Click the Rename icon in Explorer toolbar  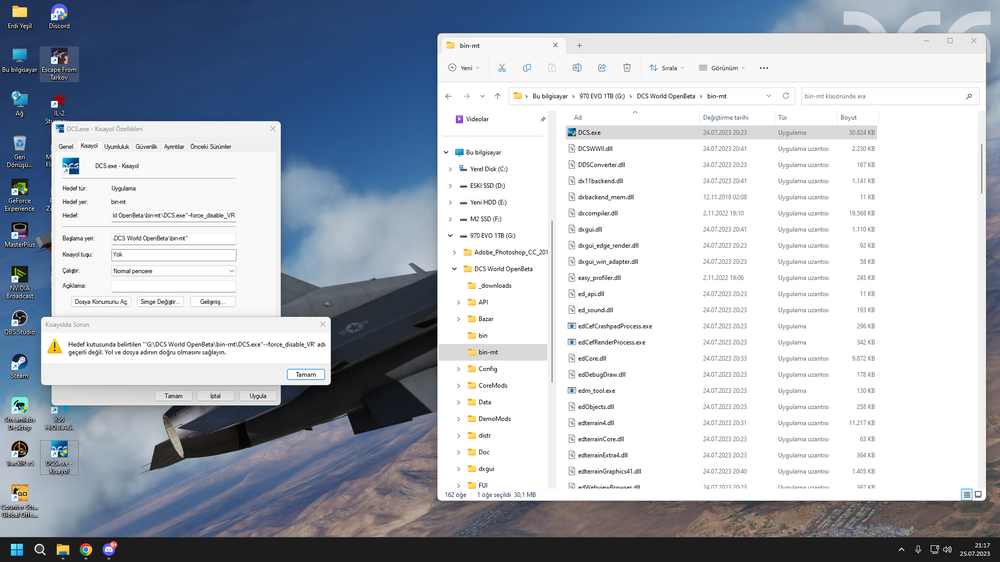click(577, 68)
